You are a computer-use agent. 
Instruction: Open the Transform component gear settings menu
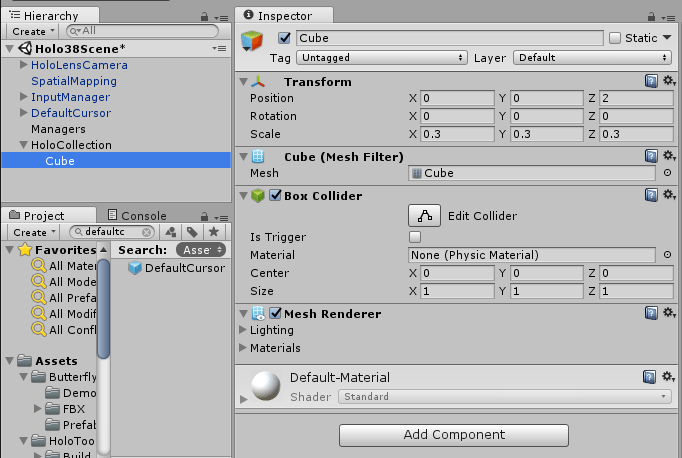668,81
